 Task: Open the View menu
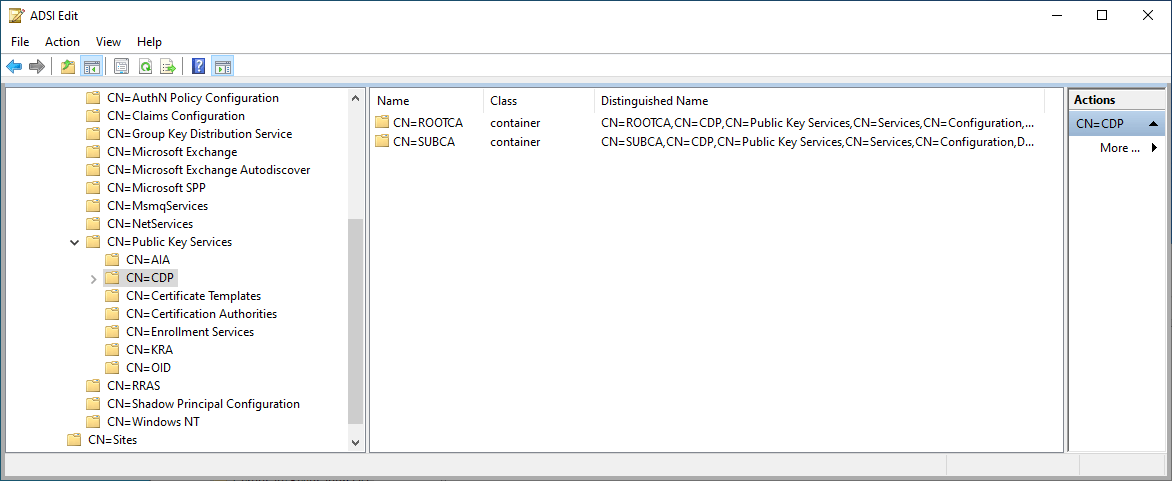coord(108,42)
